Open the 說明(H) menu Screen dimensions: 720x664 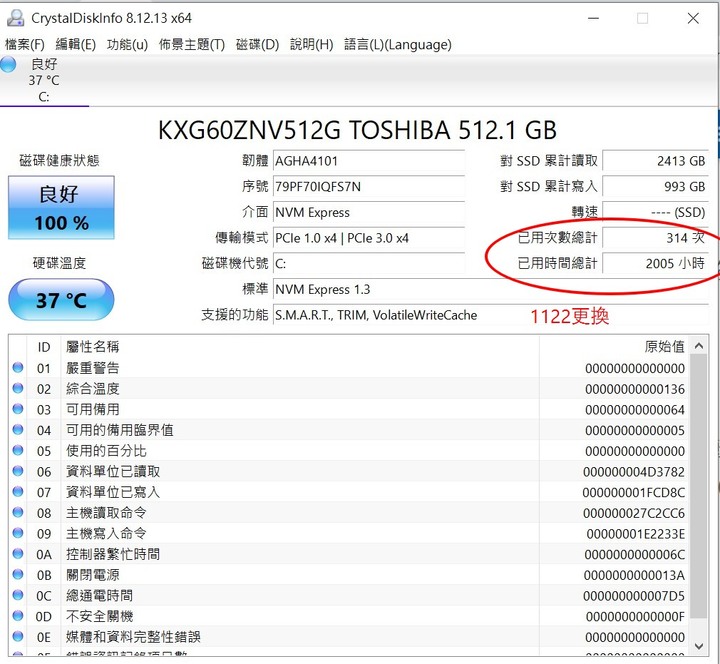point(311,45)
